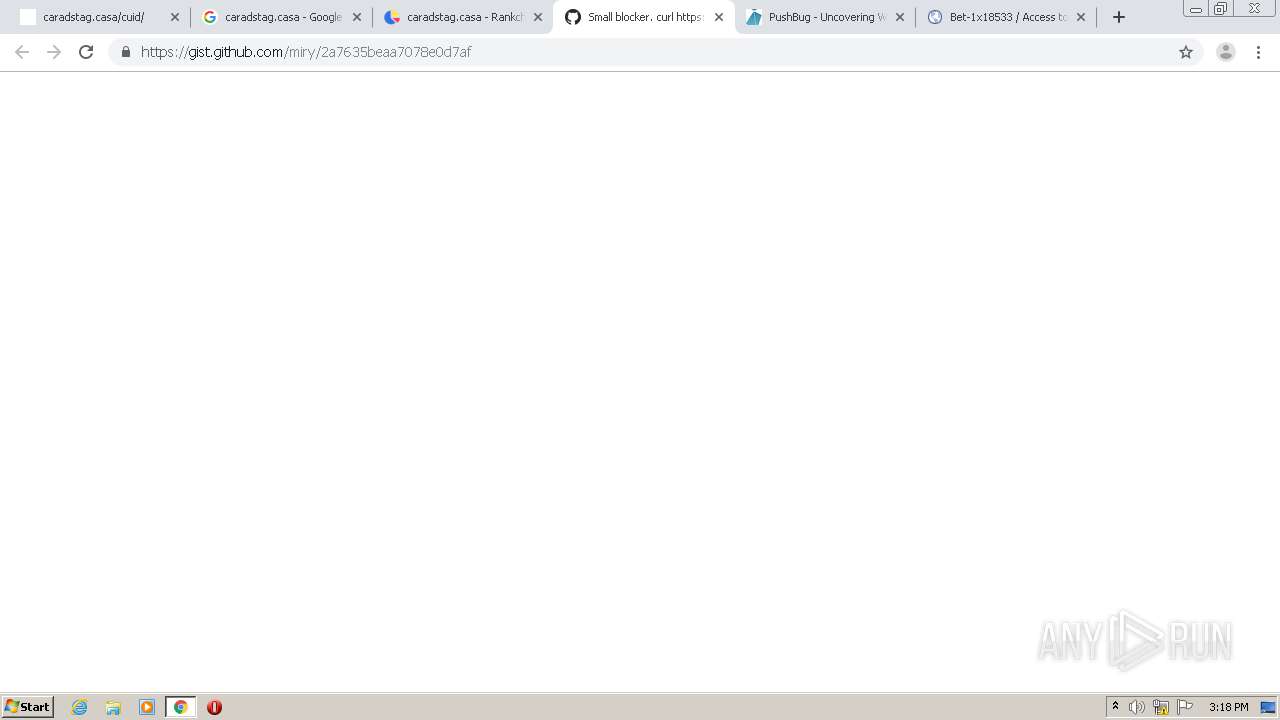Image resolution: width=1280 pixels, height=720 pixels.
Task: Select the Chrome taskbar button
Action: 181,707
